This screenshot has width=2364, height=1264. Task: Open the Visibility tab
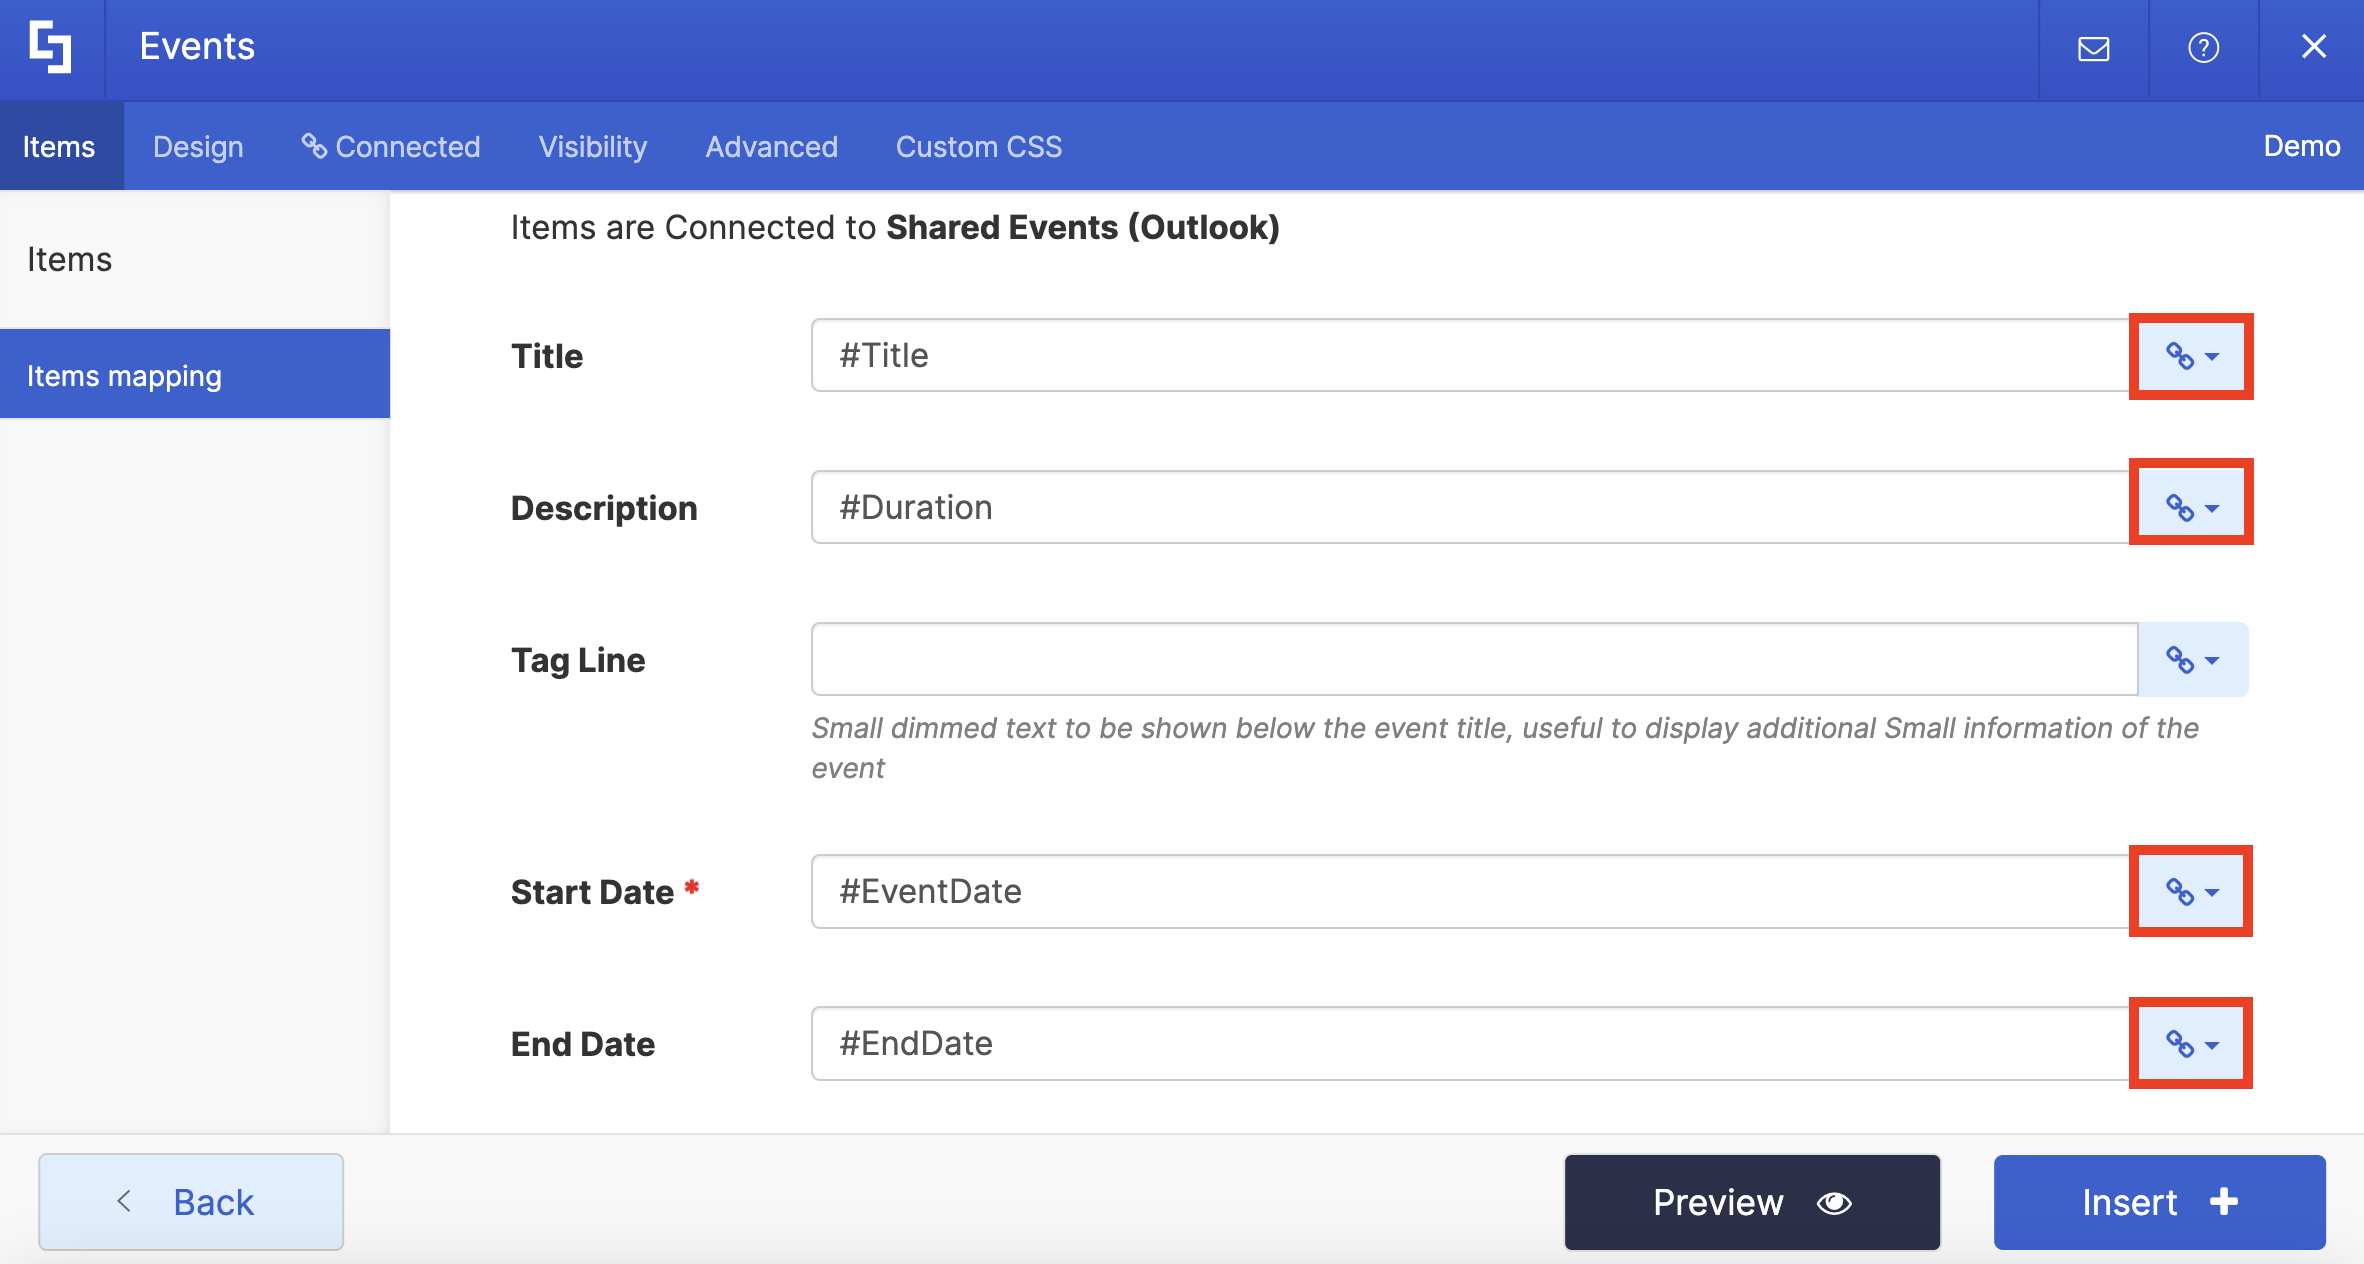tap(593, 147)
